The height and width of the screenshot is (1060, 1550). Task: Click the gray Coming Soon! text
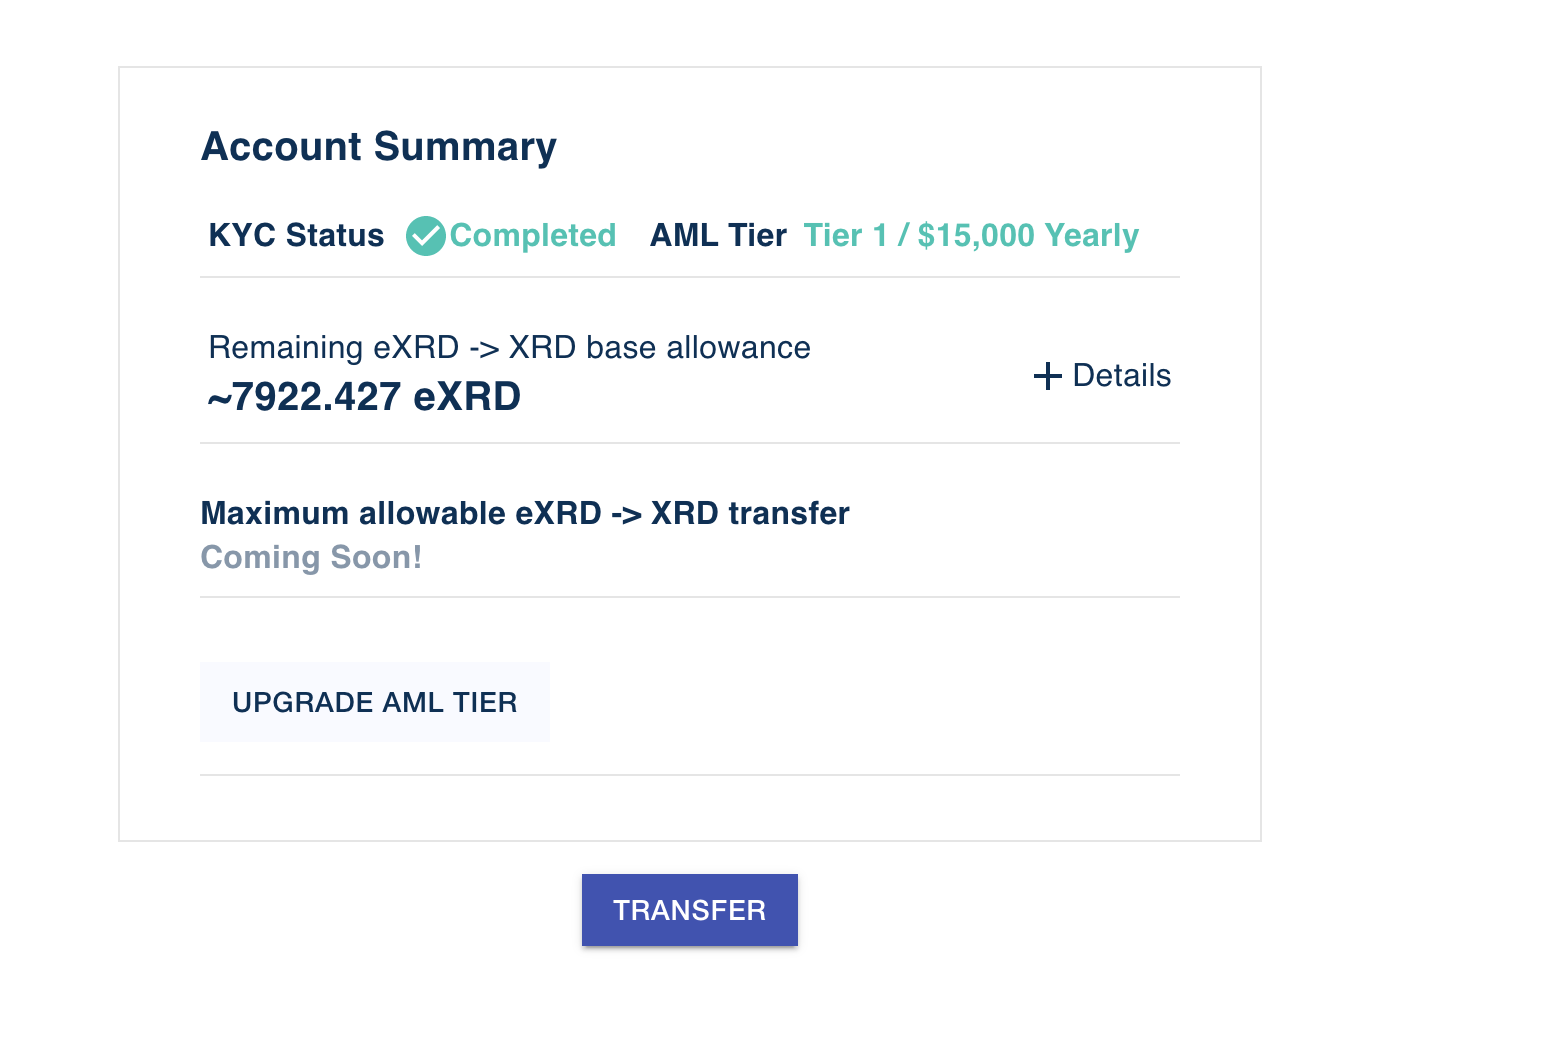pos(311,557)
